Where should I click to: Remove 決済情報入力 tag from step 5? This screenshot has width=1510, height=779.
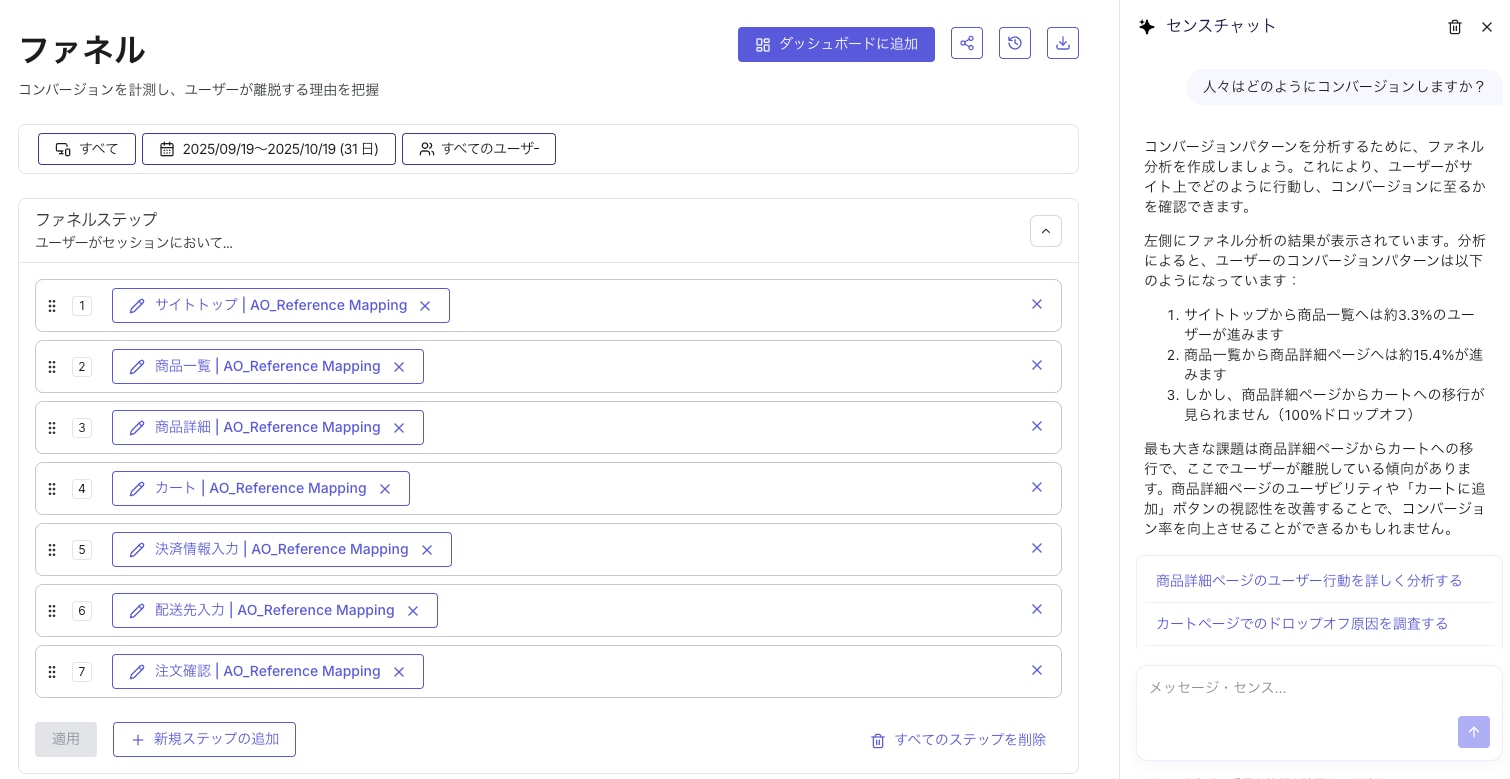[x=427, y=550]
